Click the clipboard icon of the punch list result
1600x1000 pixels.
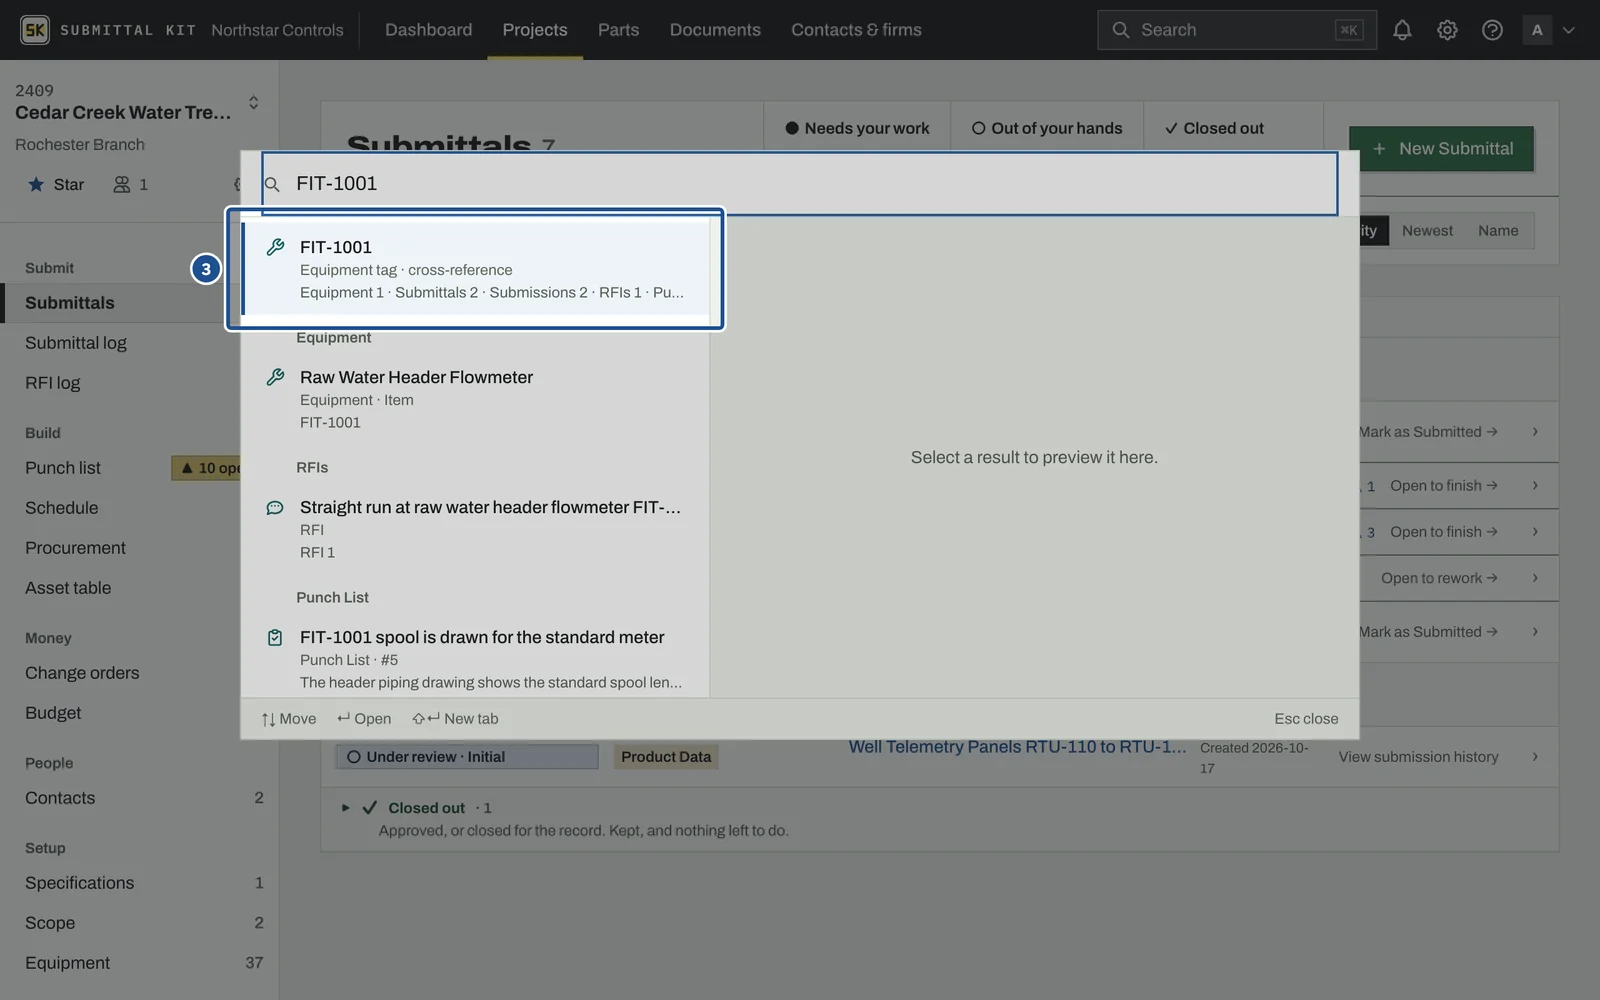pos(275,637)
